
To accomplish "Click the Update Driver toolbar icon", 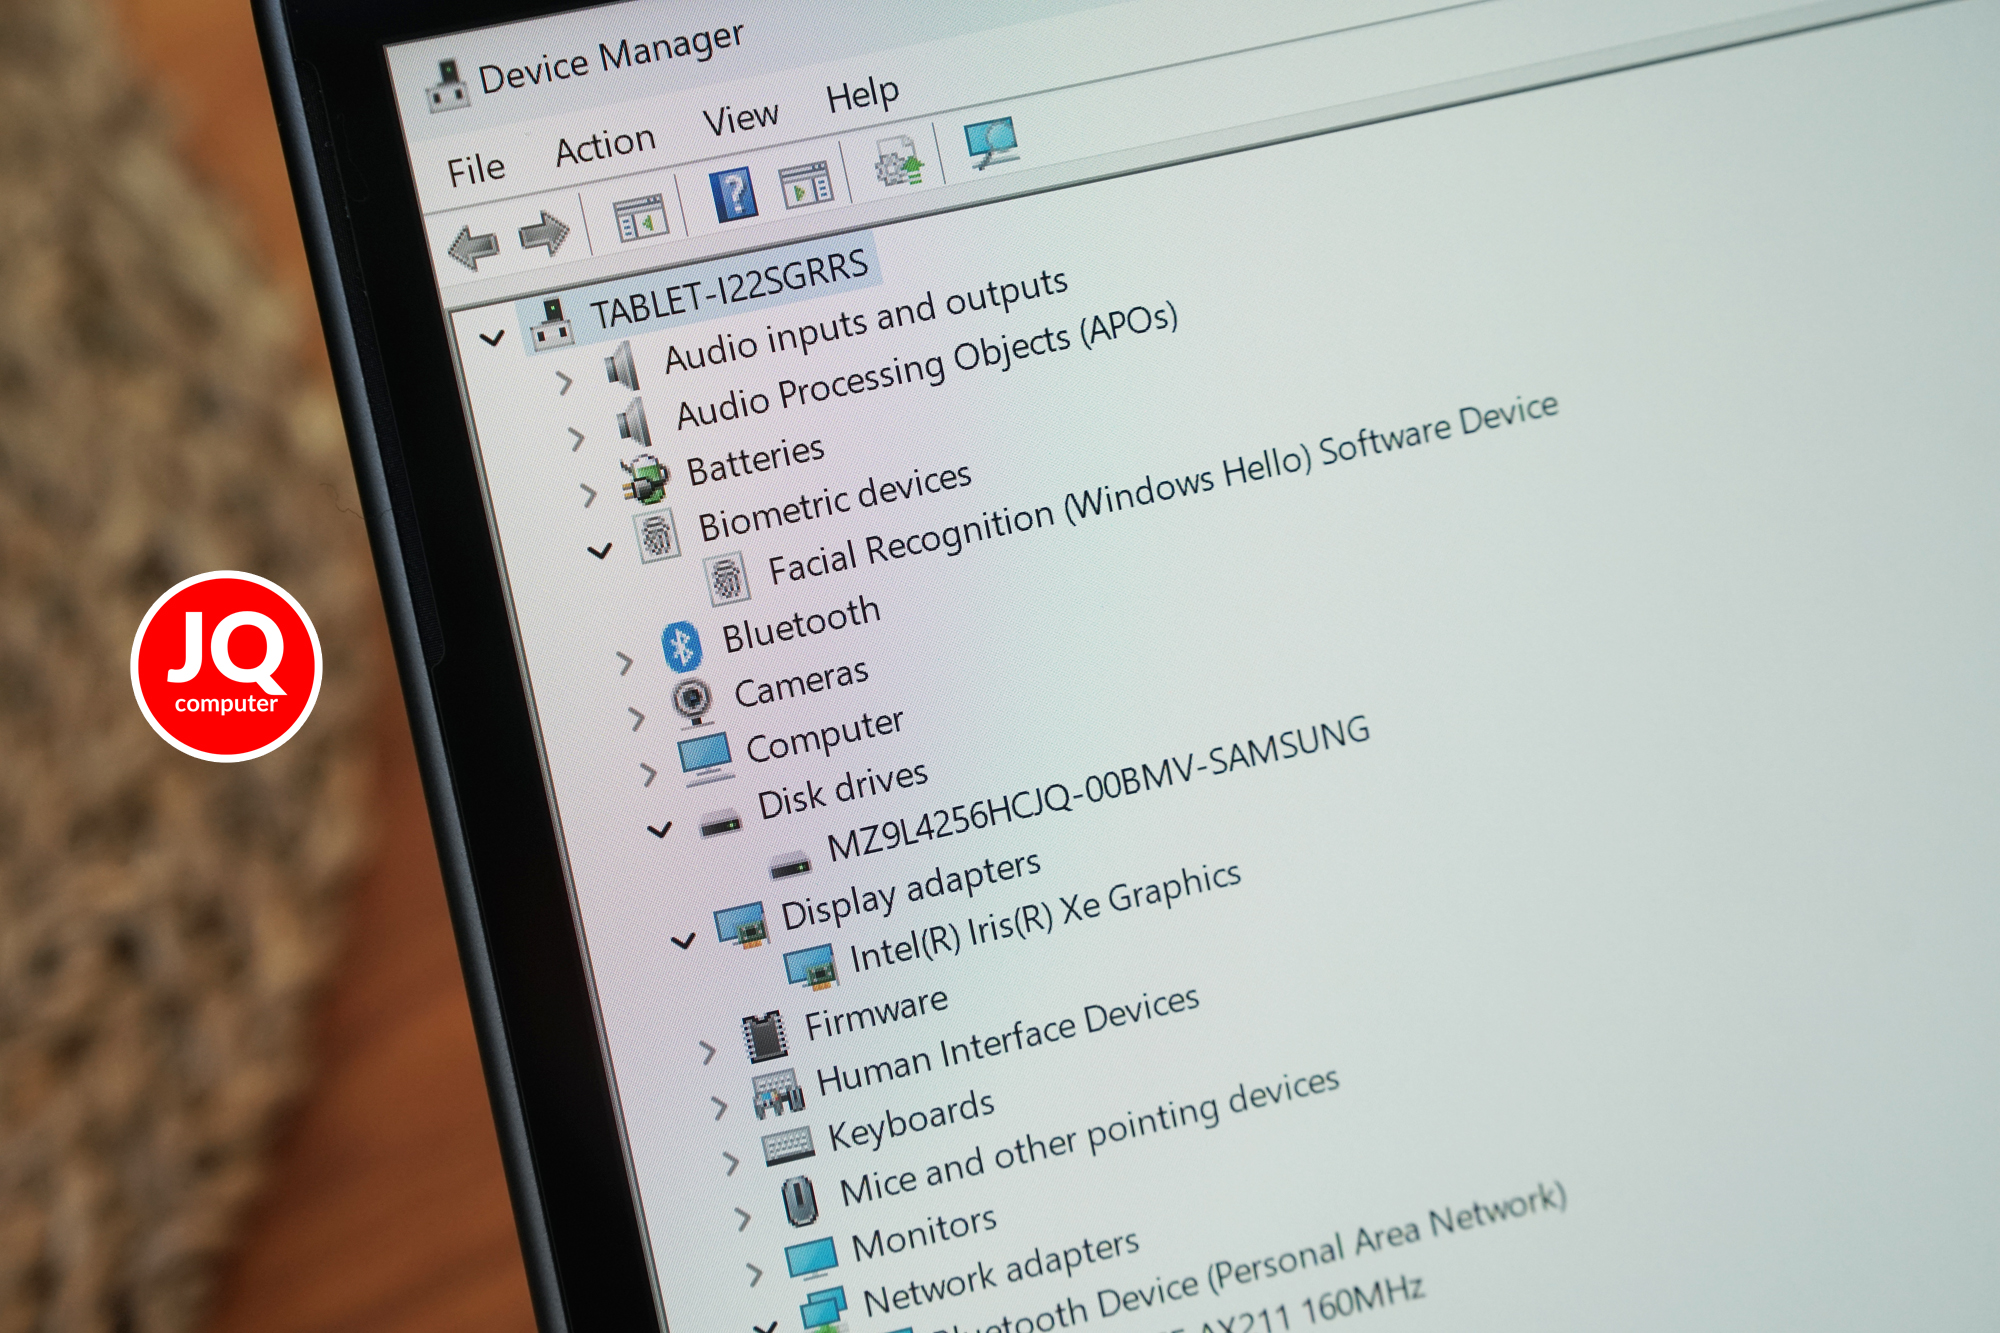I will [x=899, y=162].
